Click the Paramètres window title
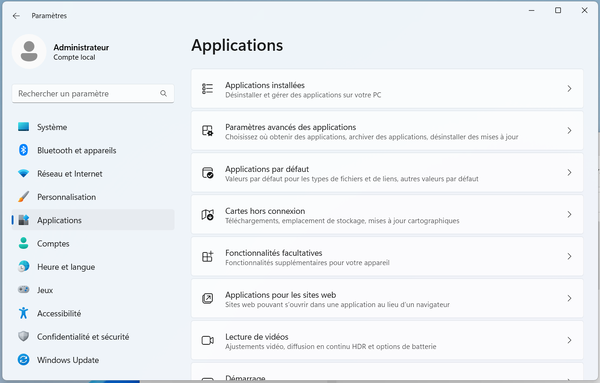Viewport: 600px width, 383px height. [49, 16]
